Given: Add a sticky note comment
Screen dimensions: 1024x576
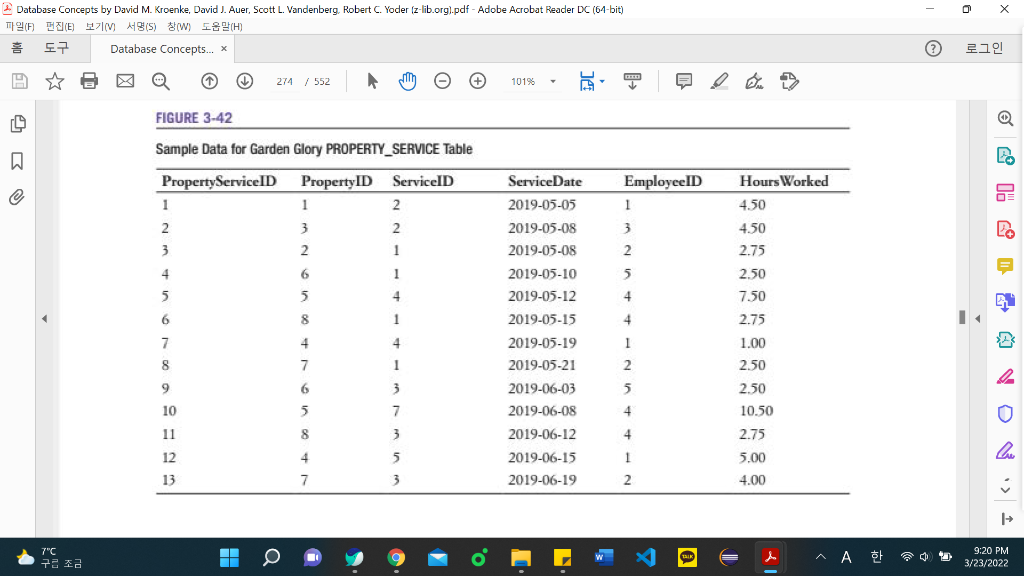Looking at the screenshot, I should click(684, 81).
